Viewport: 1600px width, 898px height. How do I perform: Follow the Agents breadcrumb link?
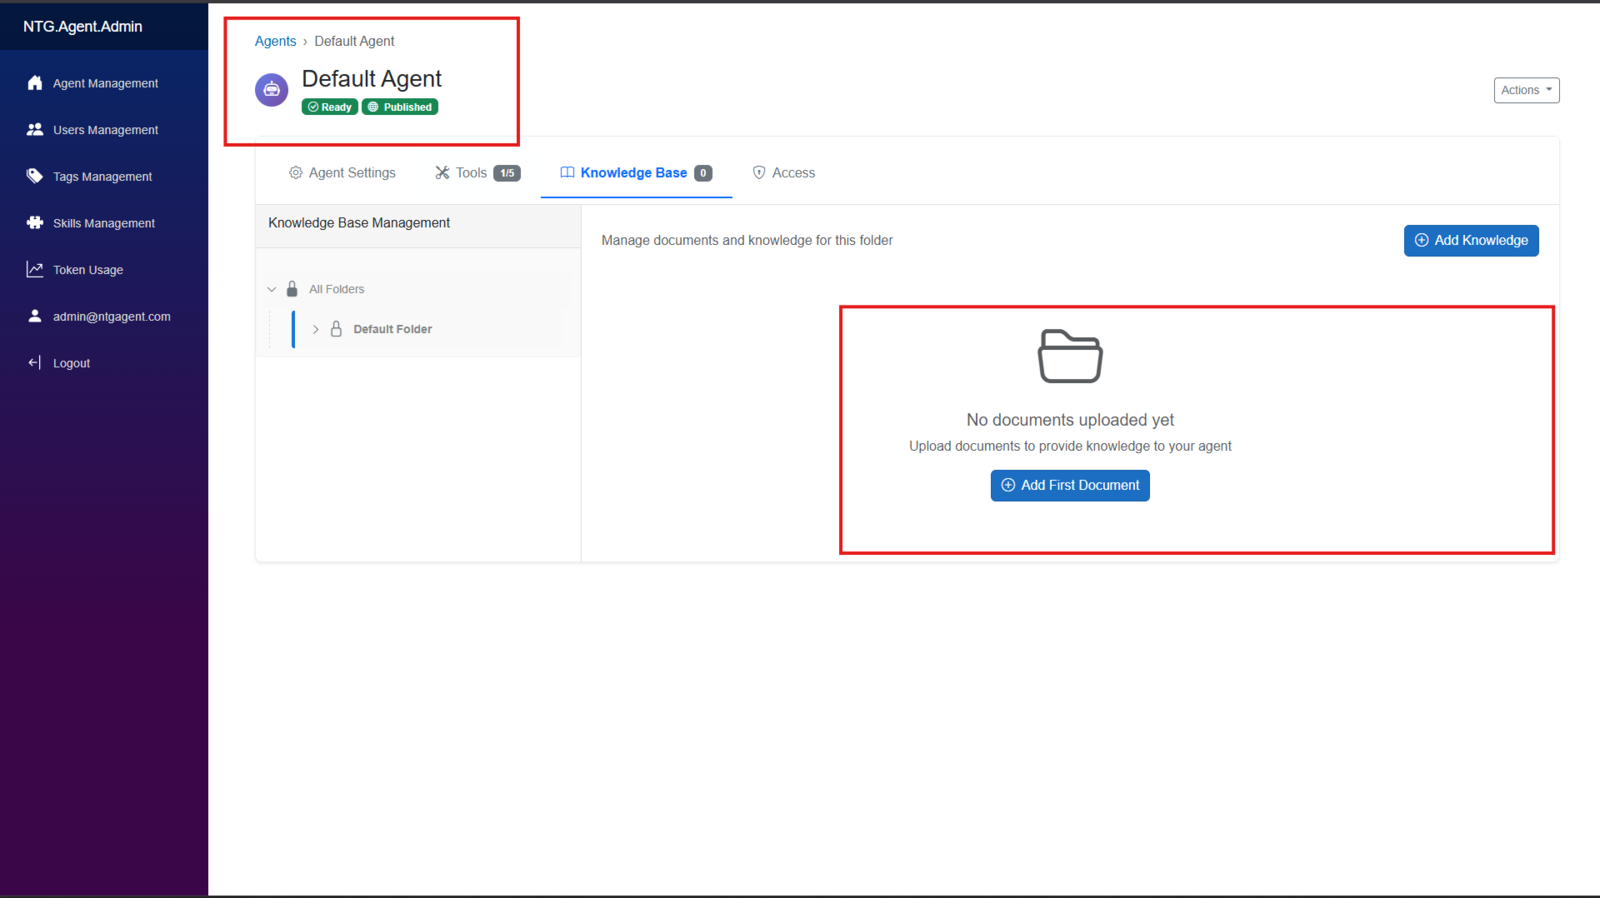pos(275,41)
